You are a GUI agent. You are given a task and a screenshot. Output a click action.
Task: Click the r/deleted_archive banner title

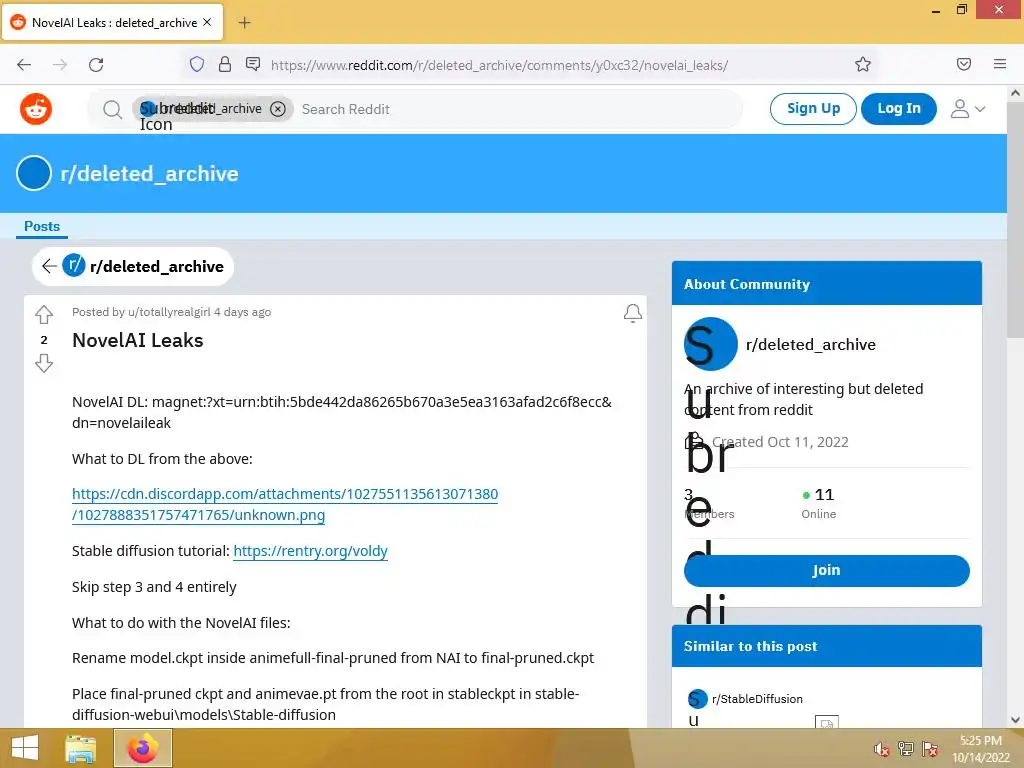(x=149, y=174)
